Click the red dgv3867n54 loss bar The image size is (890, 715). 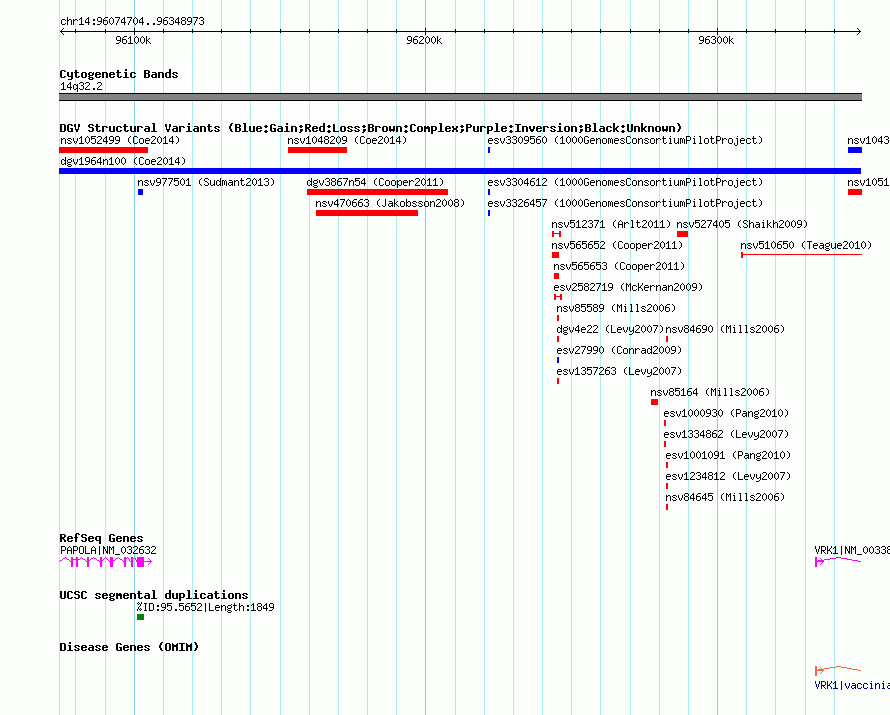377,192
